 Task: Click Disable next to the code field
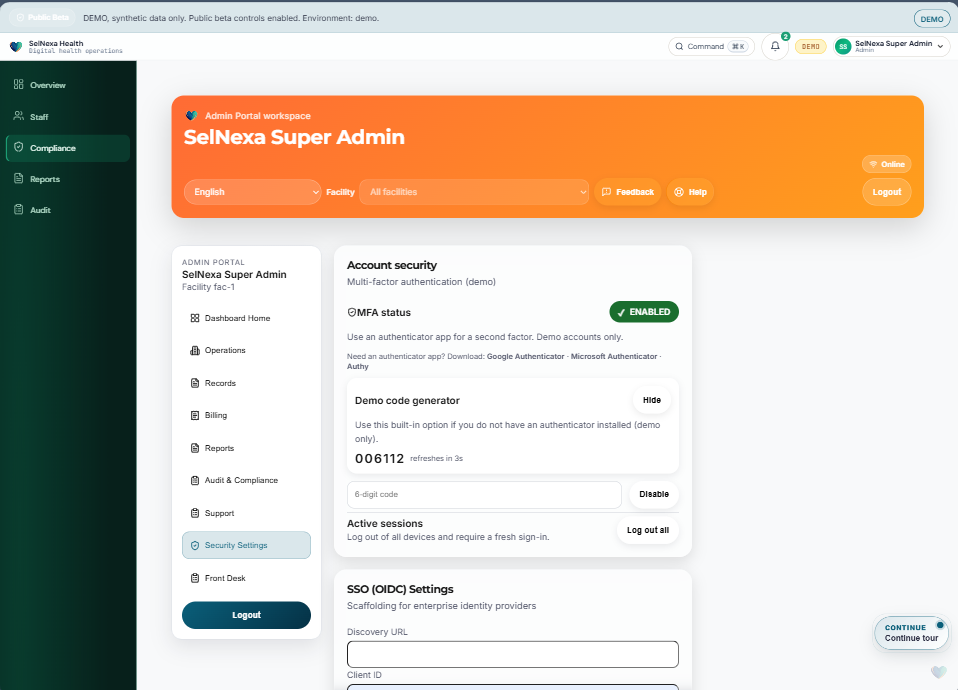pyautogui.click(x=653, y=494)
